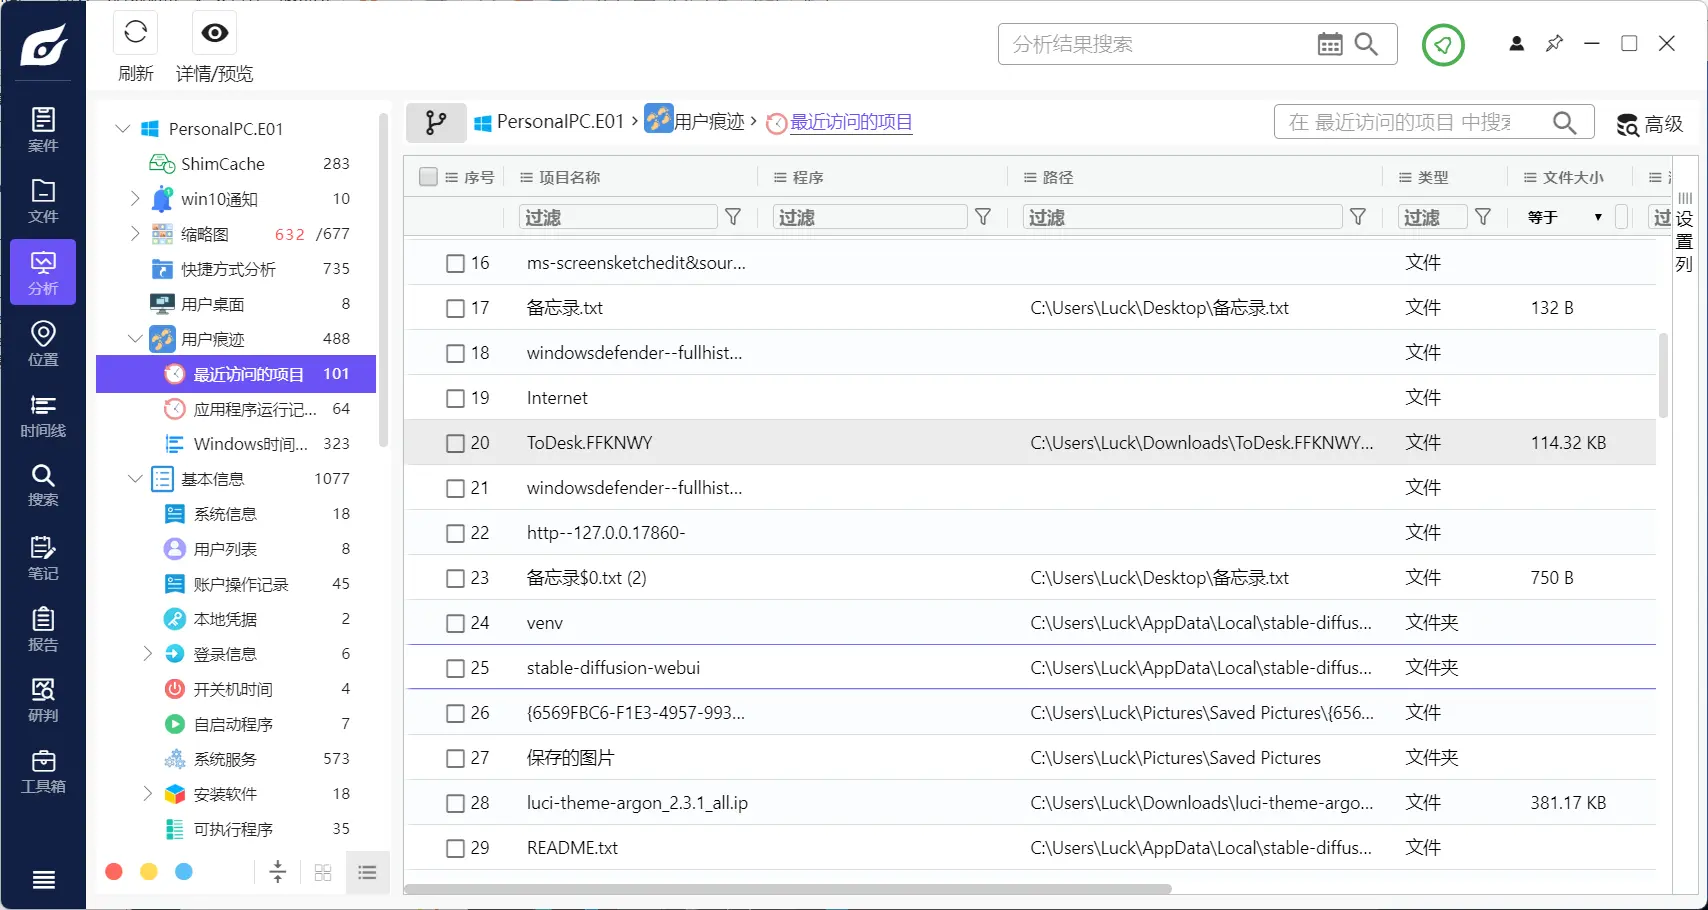
Task: Open the 案件 (case) sidebar section
Action: [43, 130]
